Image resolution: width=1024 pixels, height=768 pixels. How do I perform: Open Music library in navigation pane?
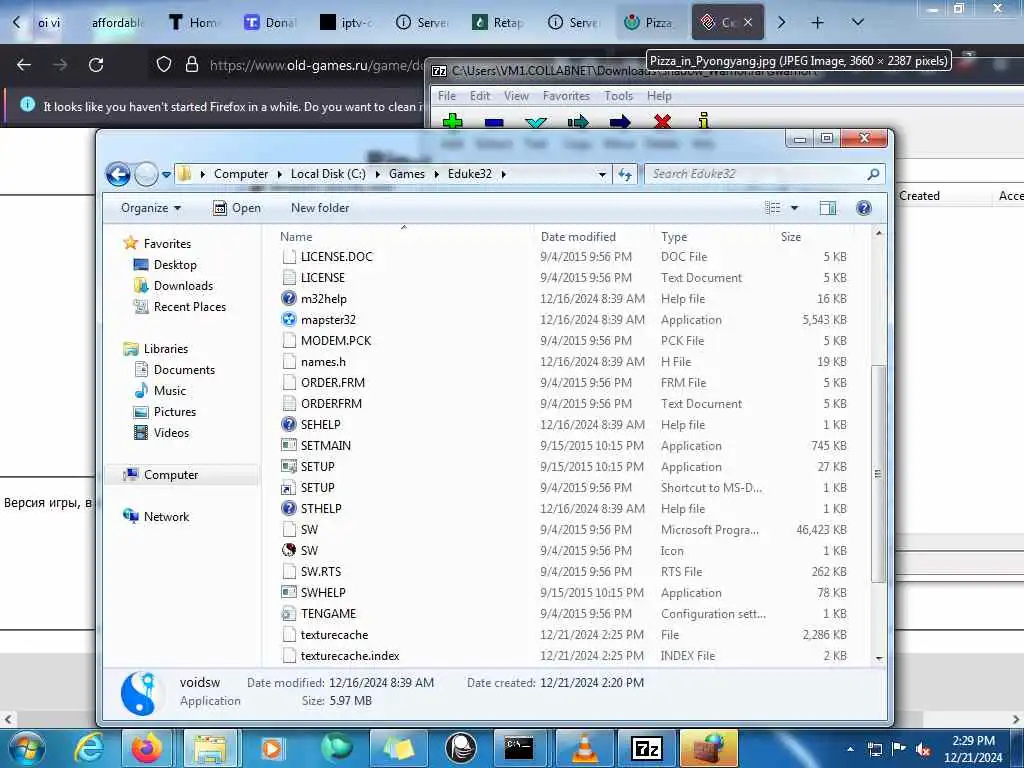pos(170,391)
